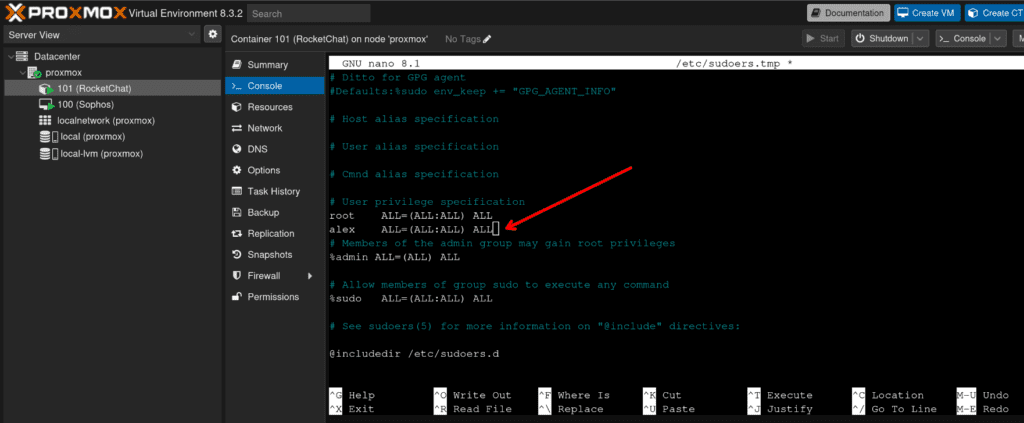The image size is (1024, 423).
Task: Expand the Console dropdown arrow
Action: coord(998,39)
